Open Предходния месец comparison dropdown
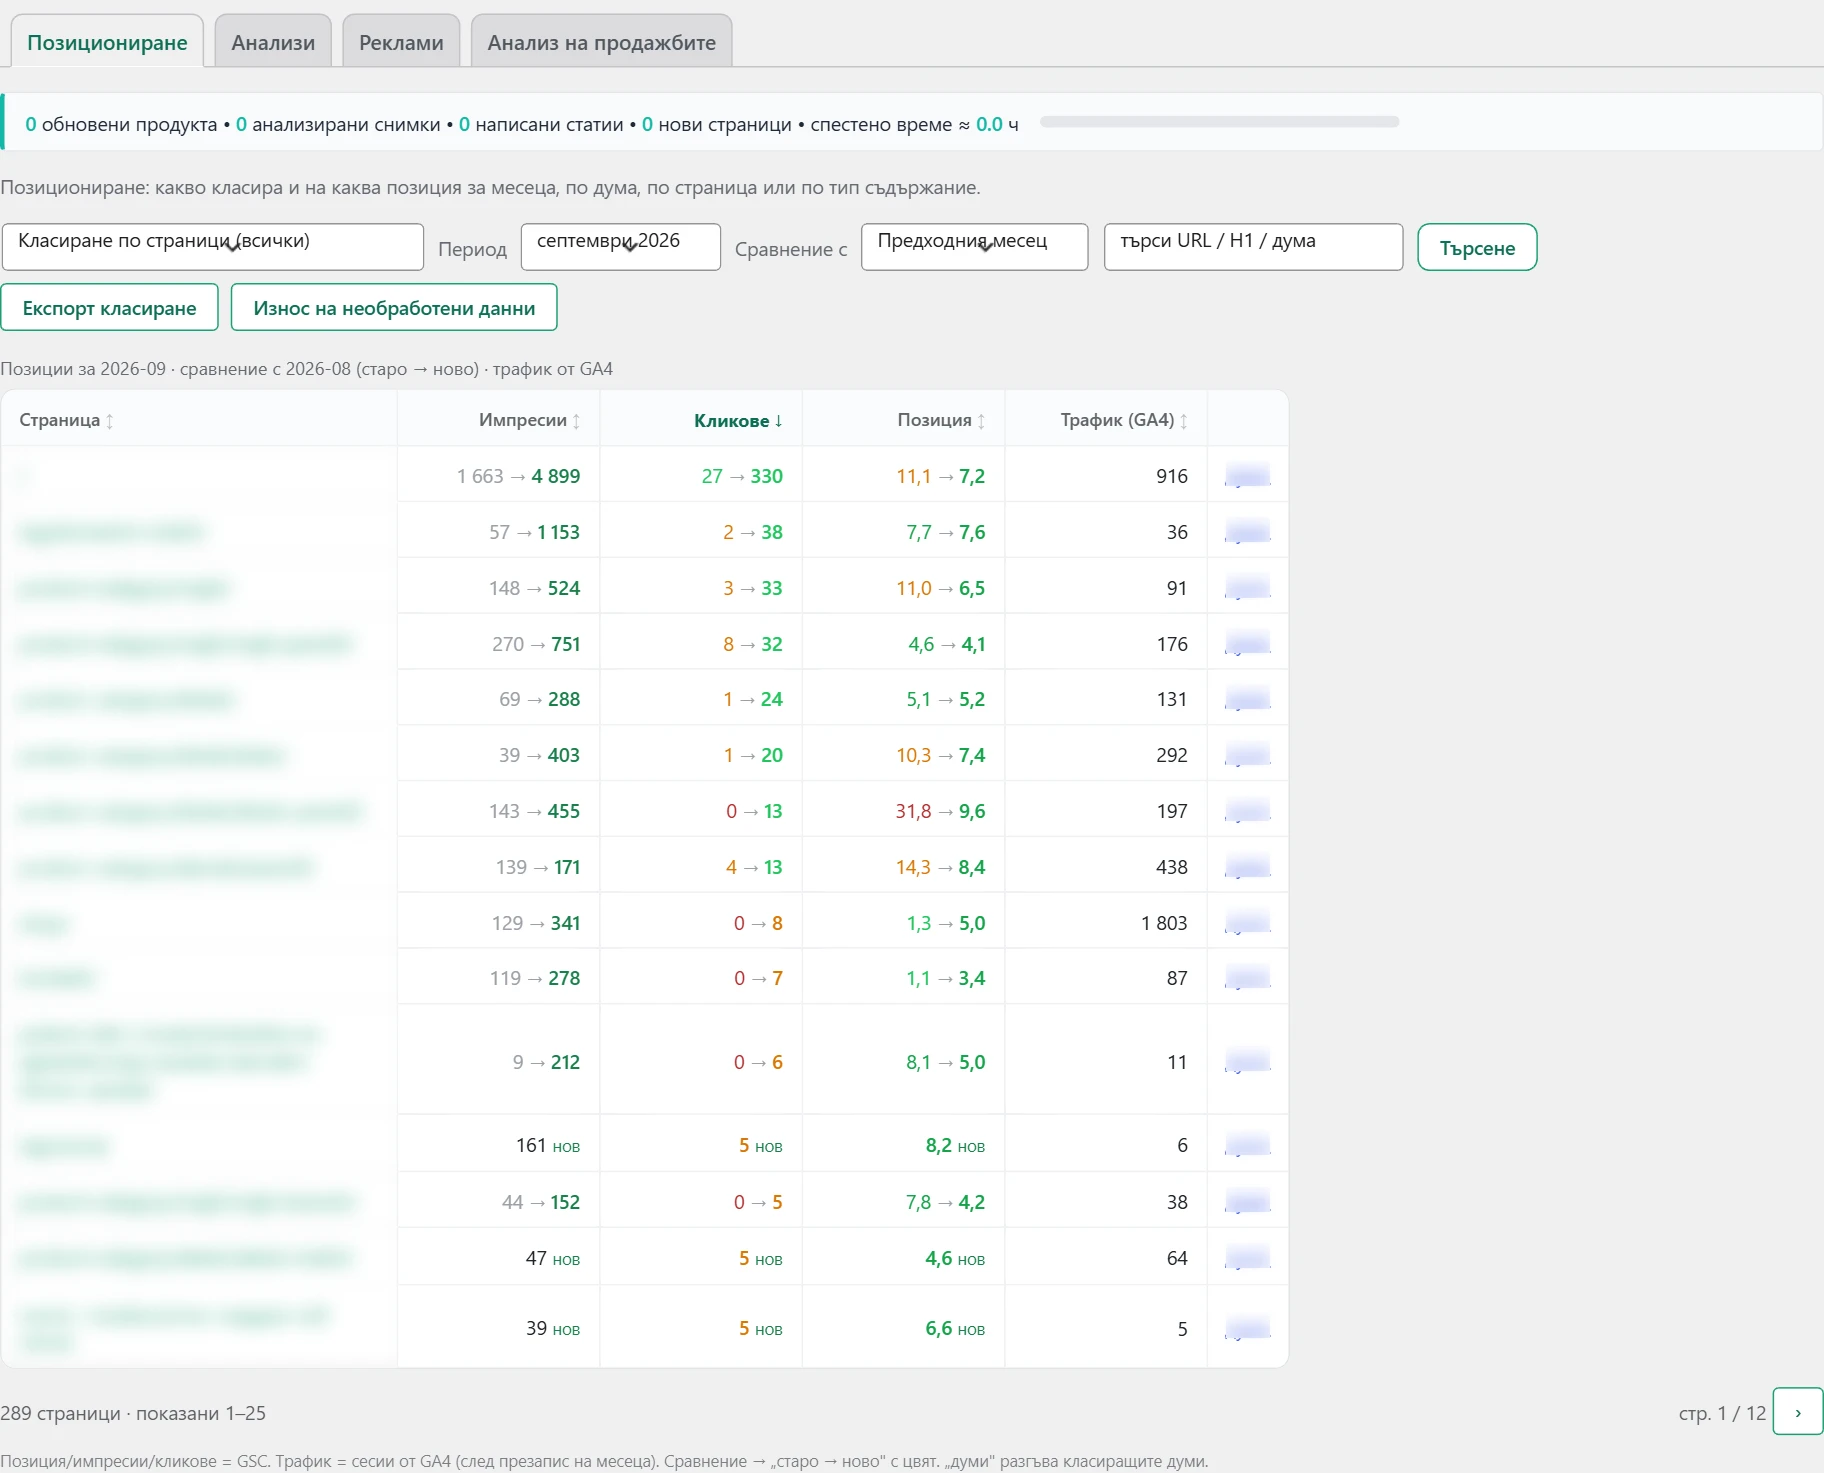 click(975, 247)
